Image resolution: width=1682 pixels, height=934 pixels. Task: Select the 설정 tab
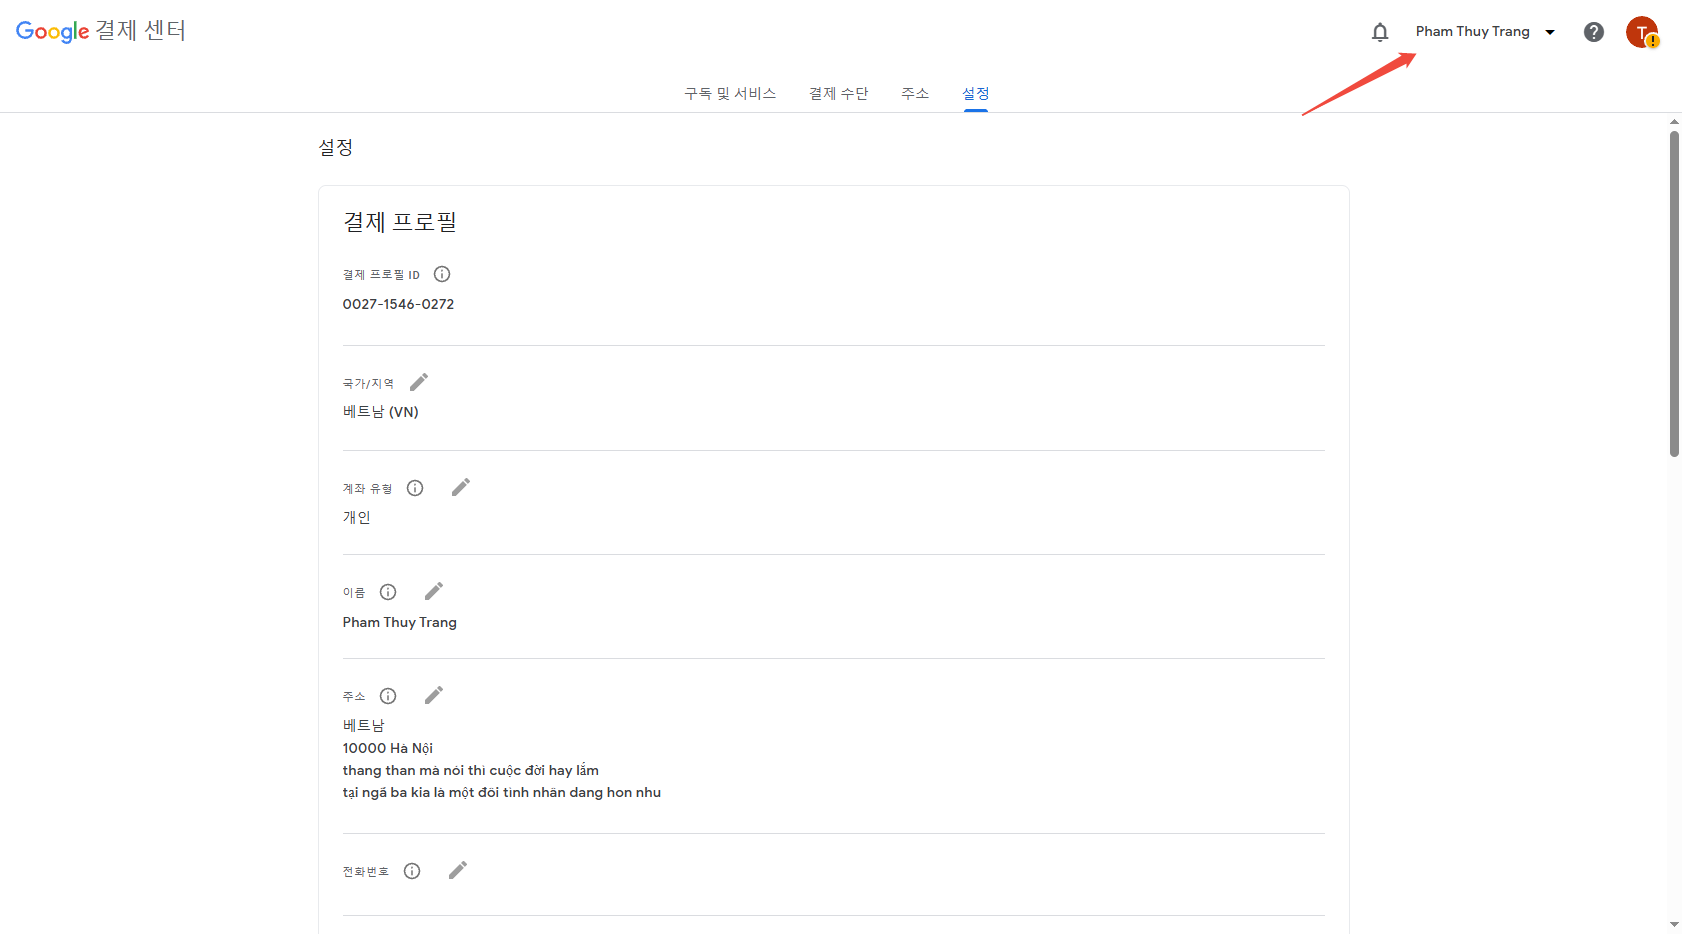tap(976, 93)
